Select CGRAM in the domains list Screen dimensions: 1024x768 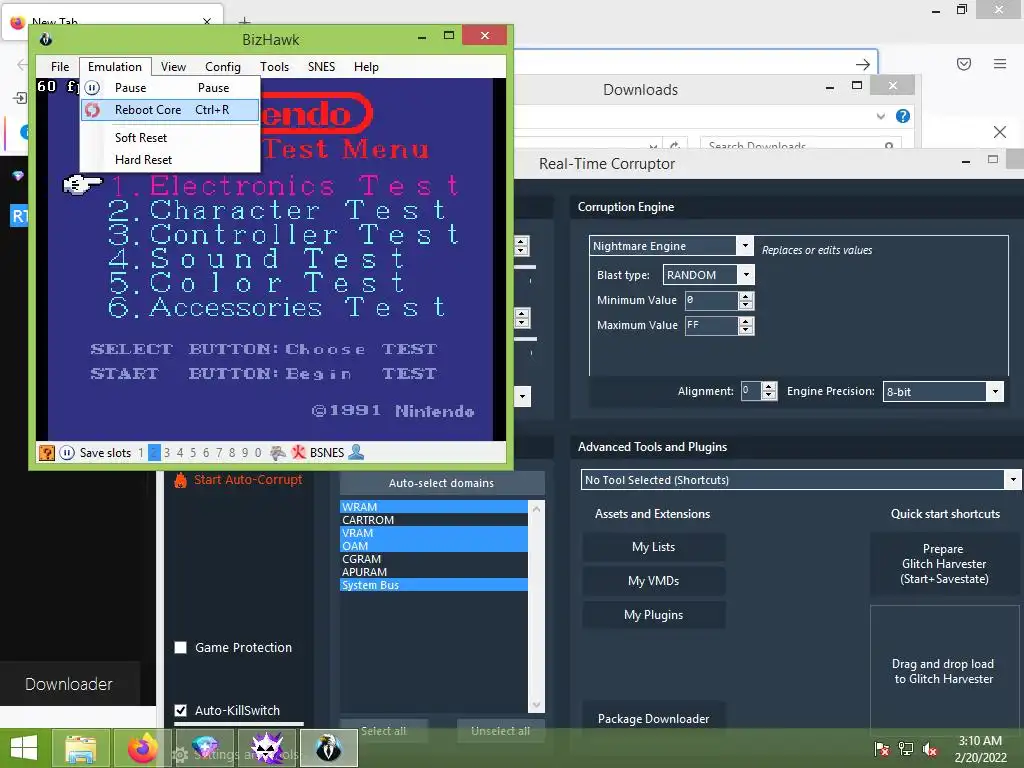point(434,559)
